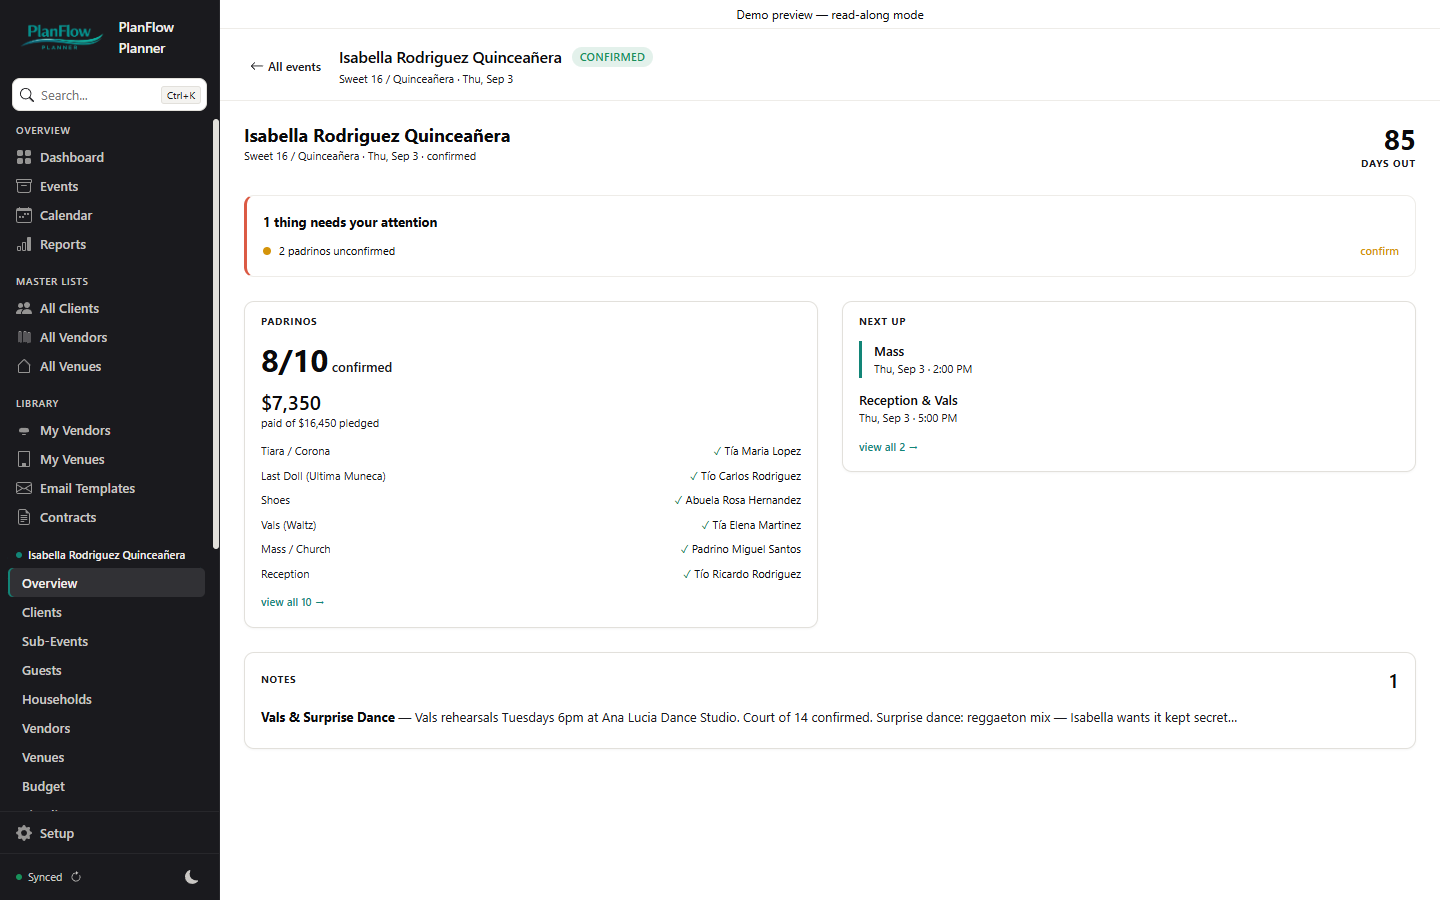The width and height of the screenshot is (1440, 900).
Task: Open the event Venues section
Action: (106, 757)
